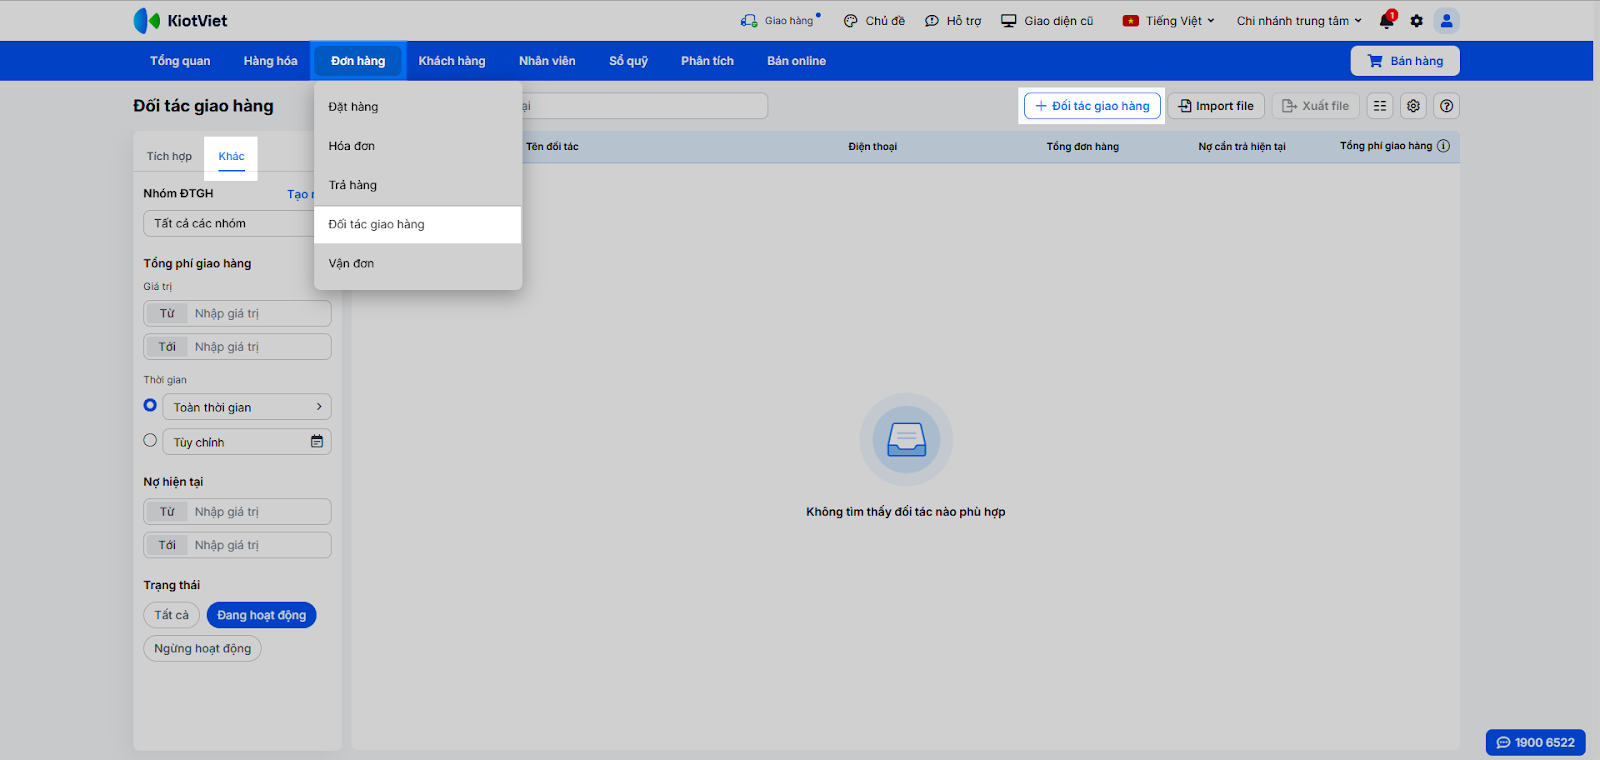Expand the Chi nhánh trung tâm branch selector
The width and height of the screenshot is (1600, 760).
pos(1298,21)
